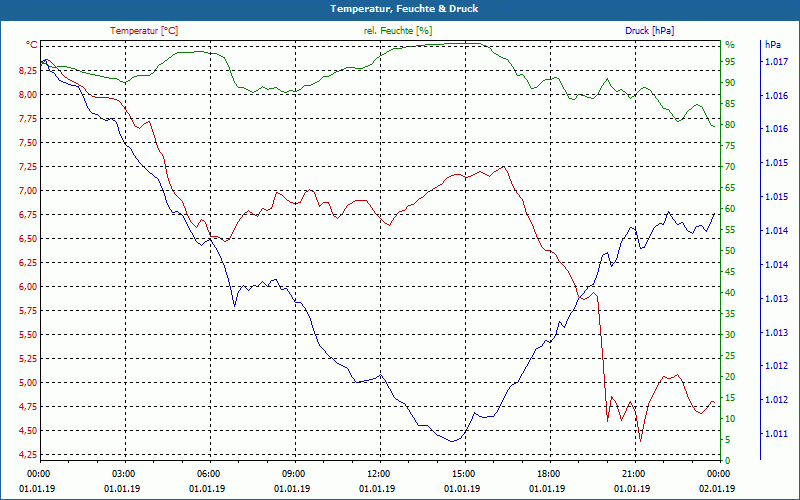This screenshot has width=800, height=500.
Task: Click green humidity axis value 90
Action: pyautogui.click(x=730, y=83)
